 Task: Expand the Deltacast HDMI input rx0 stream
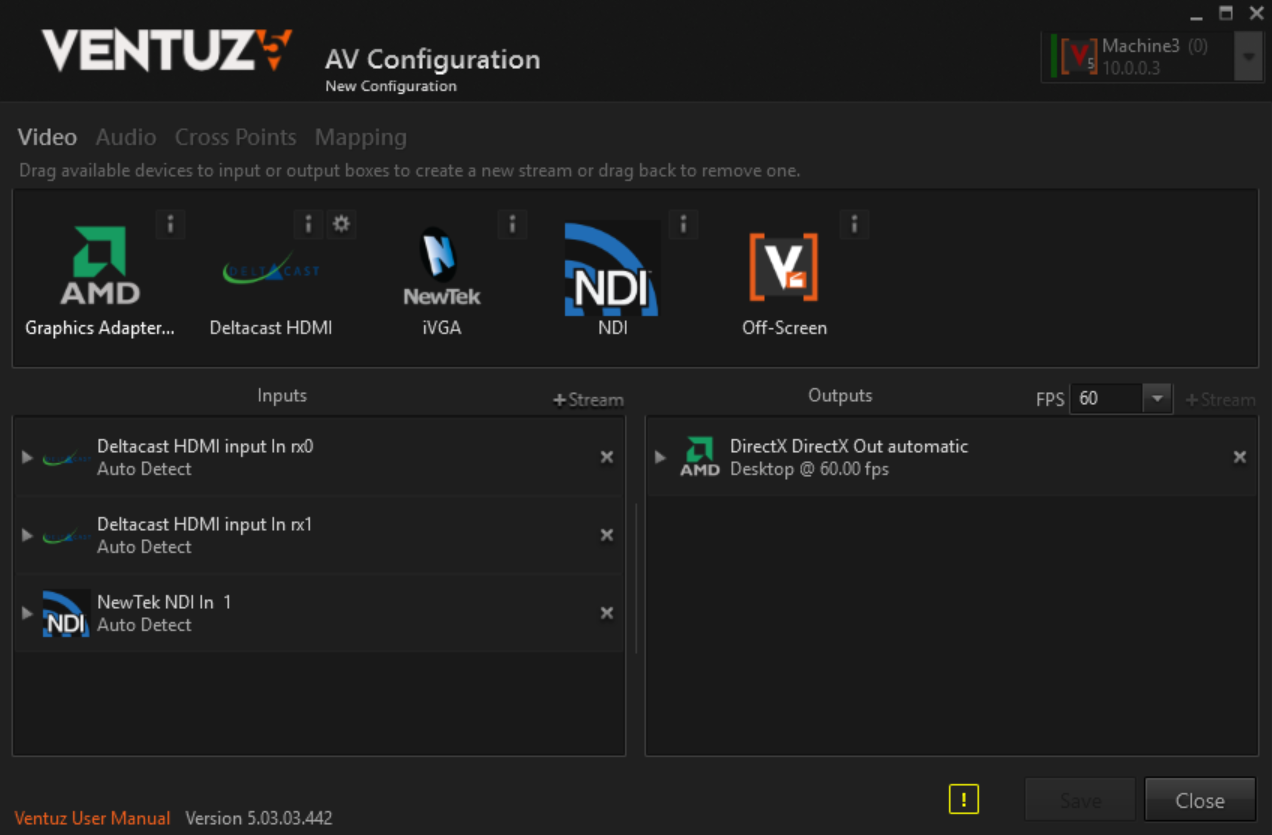(27, 457)
